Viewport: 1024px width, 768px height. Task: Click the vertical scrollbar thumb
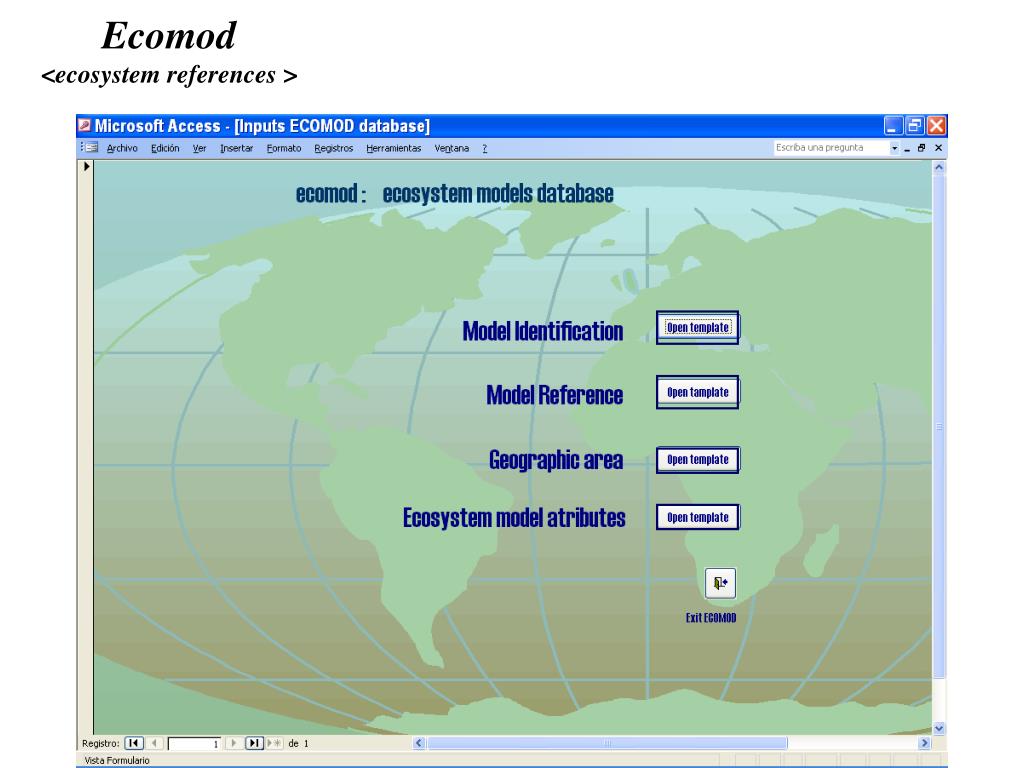pyautogui.click(x=939, y=426)
